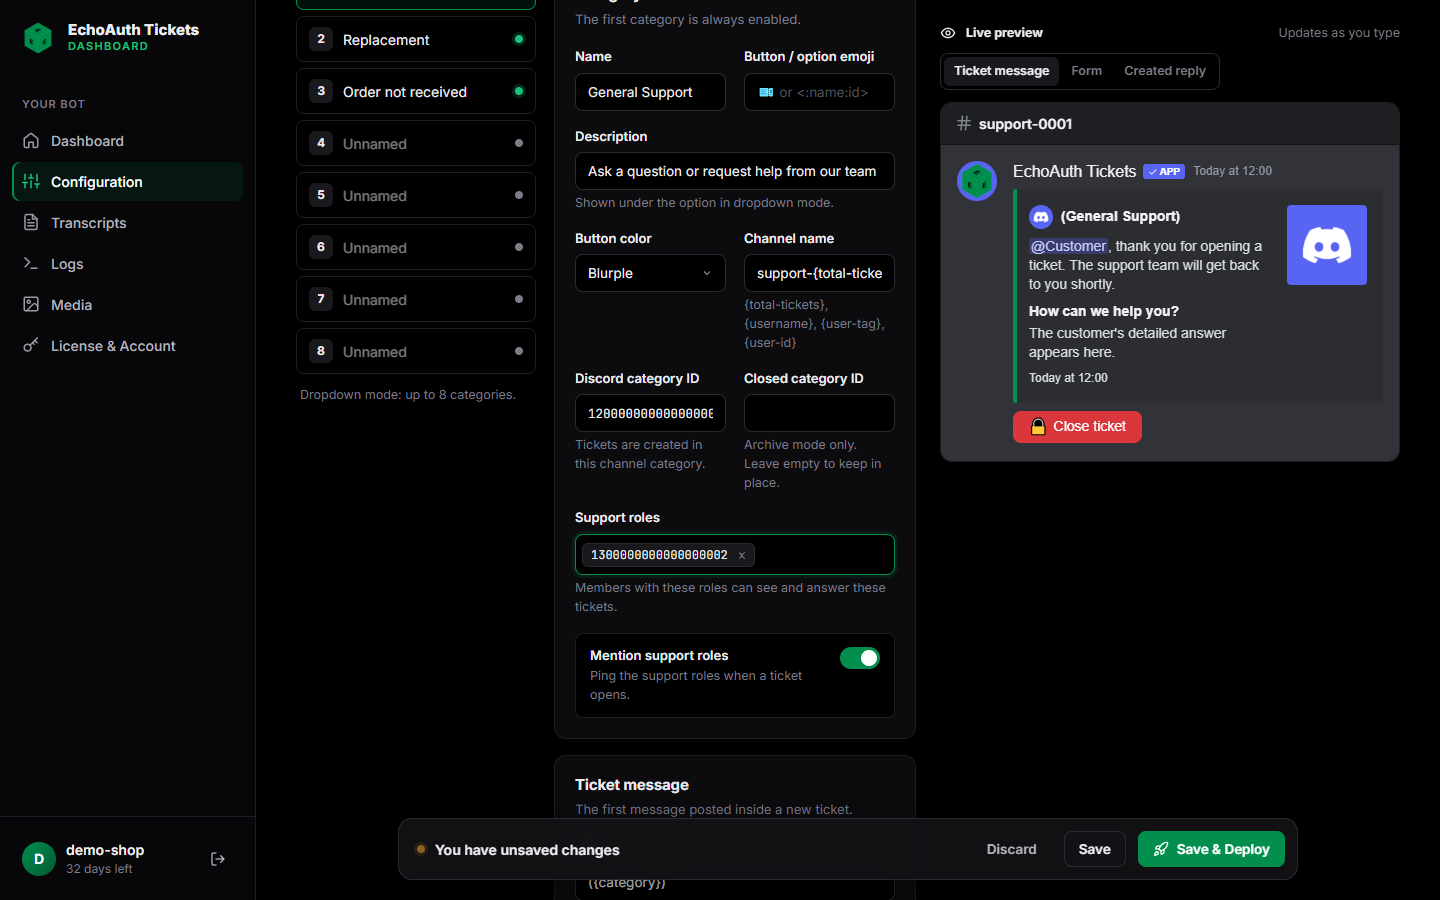Click the Discard button
Viewport: 1440px width, 900px height.
(x=1012, y=849)
